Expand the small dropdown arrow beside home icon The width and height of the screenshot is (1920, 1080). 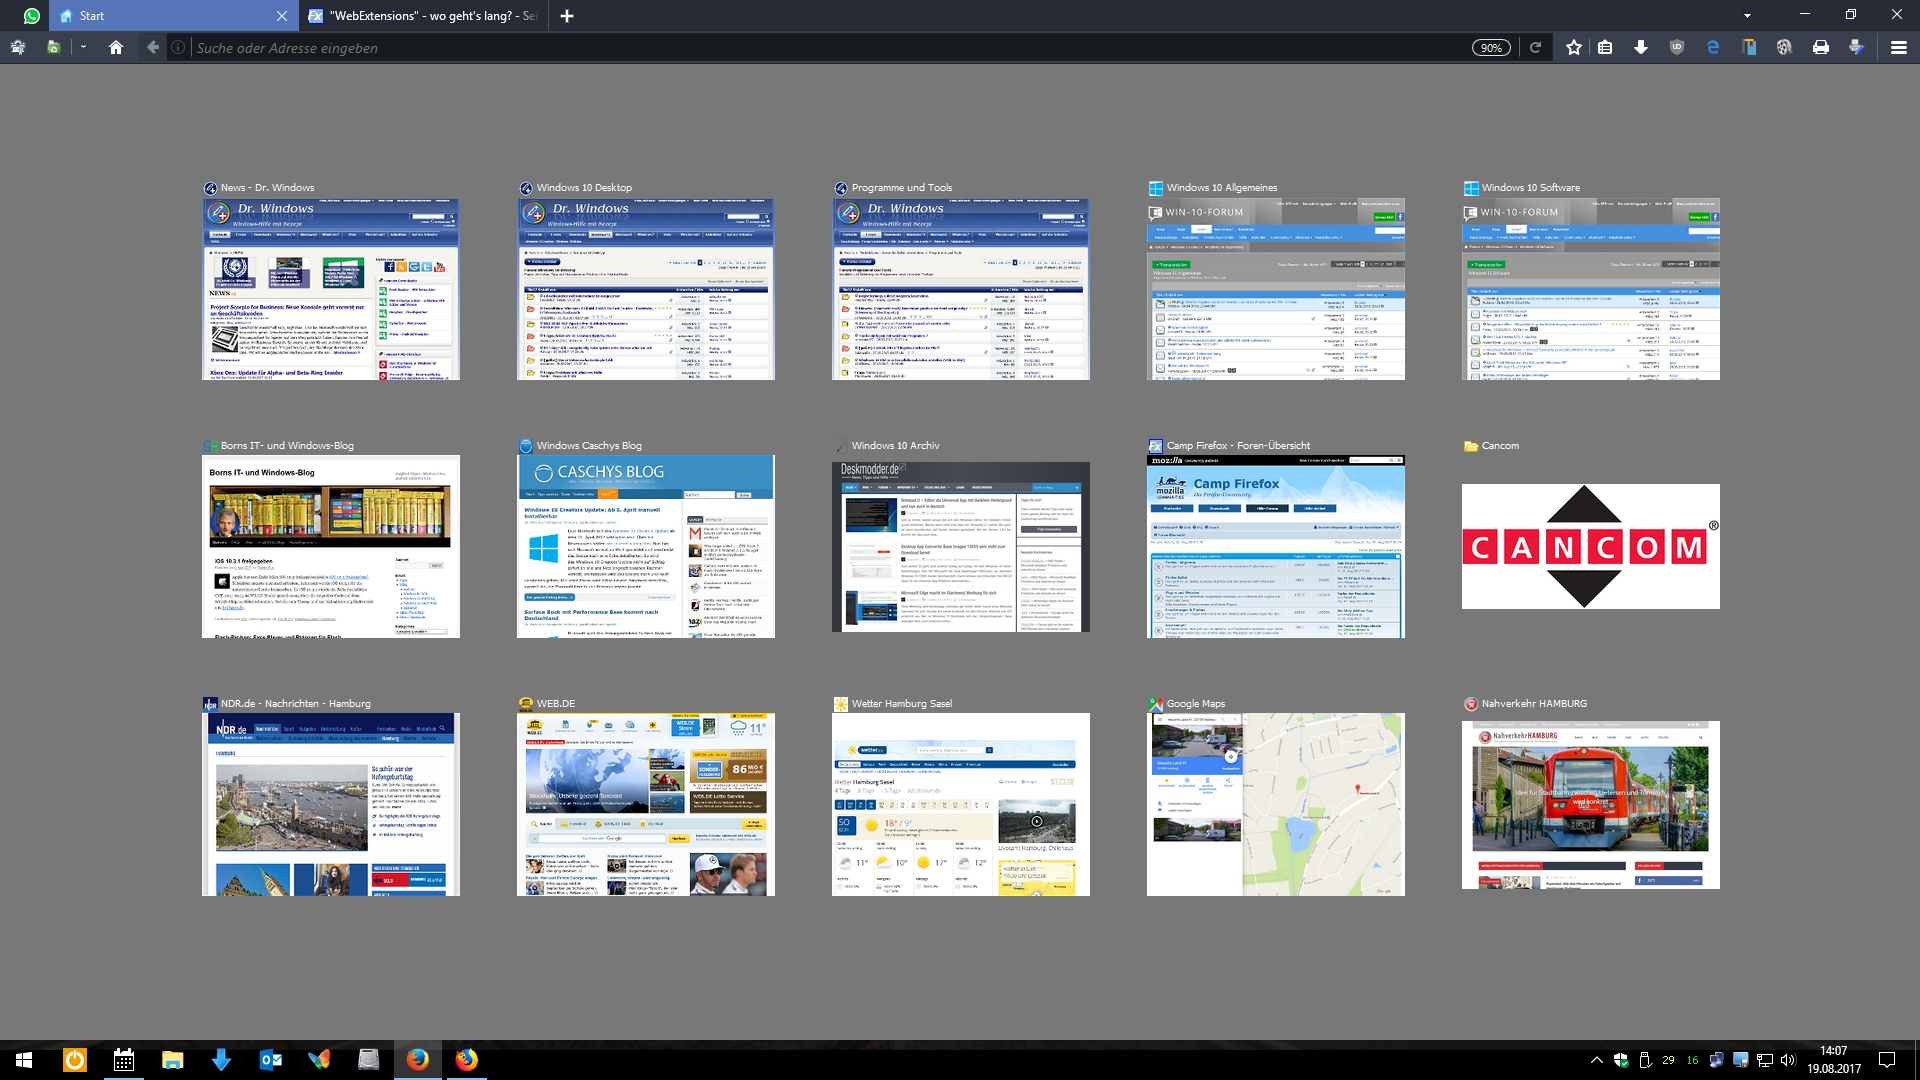pyautogui.click(x=83, y=47)
